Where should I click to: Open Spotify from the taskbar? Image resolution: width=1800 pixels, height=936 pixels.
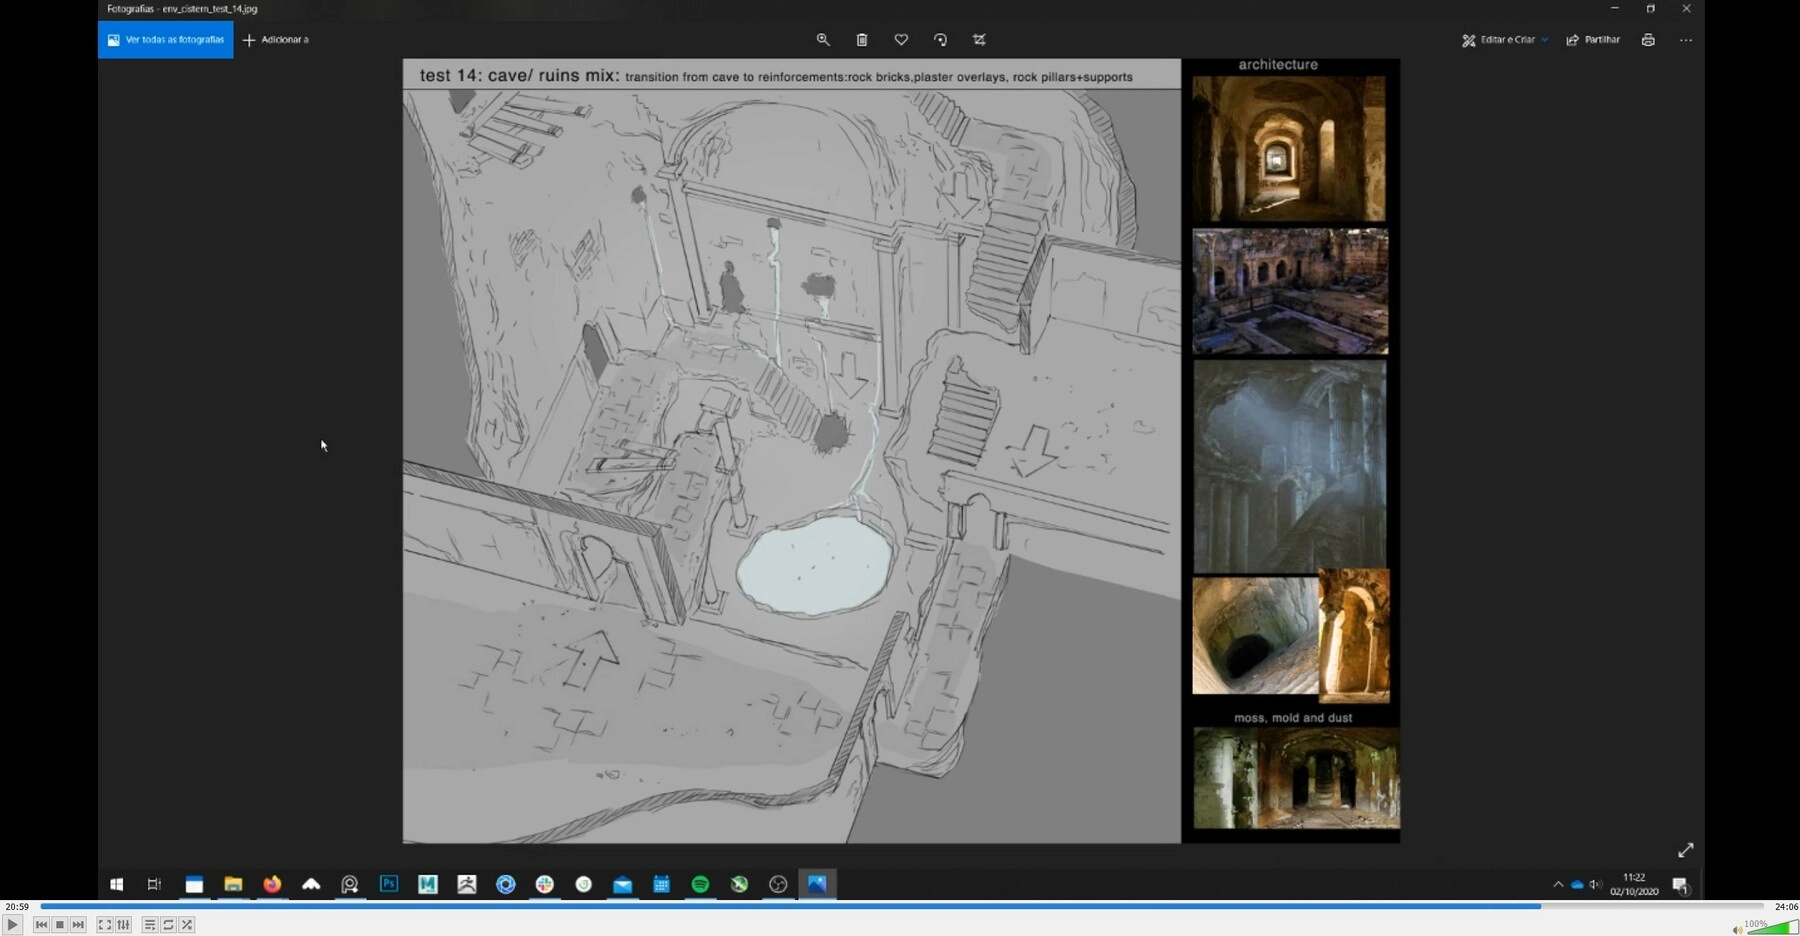click(x=700, y=884)
